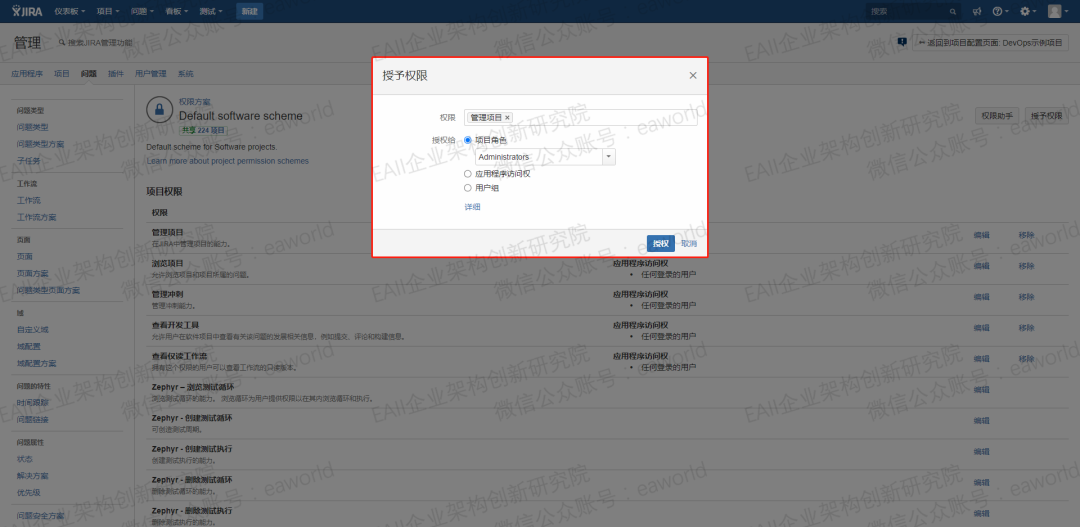This screenshot has width=1080, height=527.
Task: Click the notification flag icon beside the return link
Action: 902,42
